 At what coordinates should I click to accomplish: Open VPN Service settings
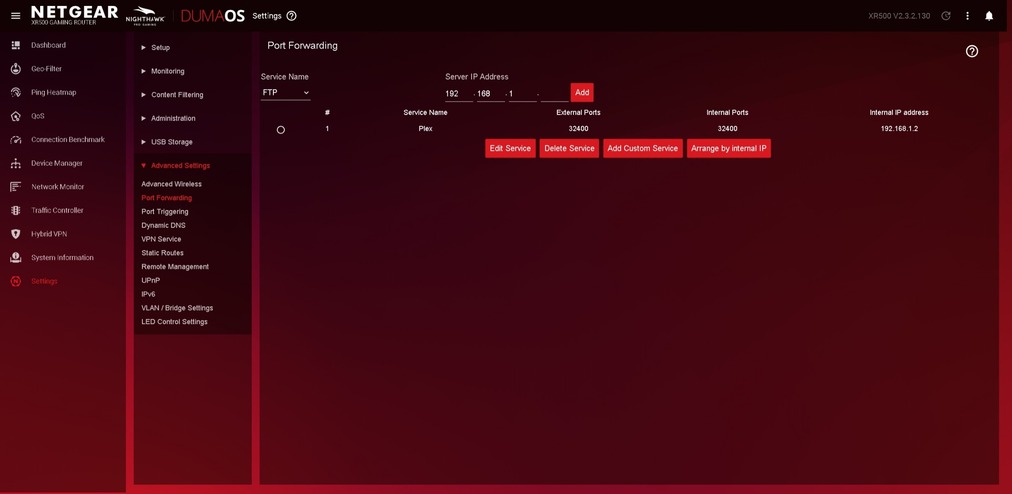161,239
